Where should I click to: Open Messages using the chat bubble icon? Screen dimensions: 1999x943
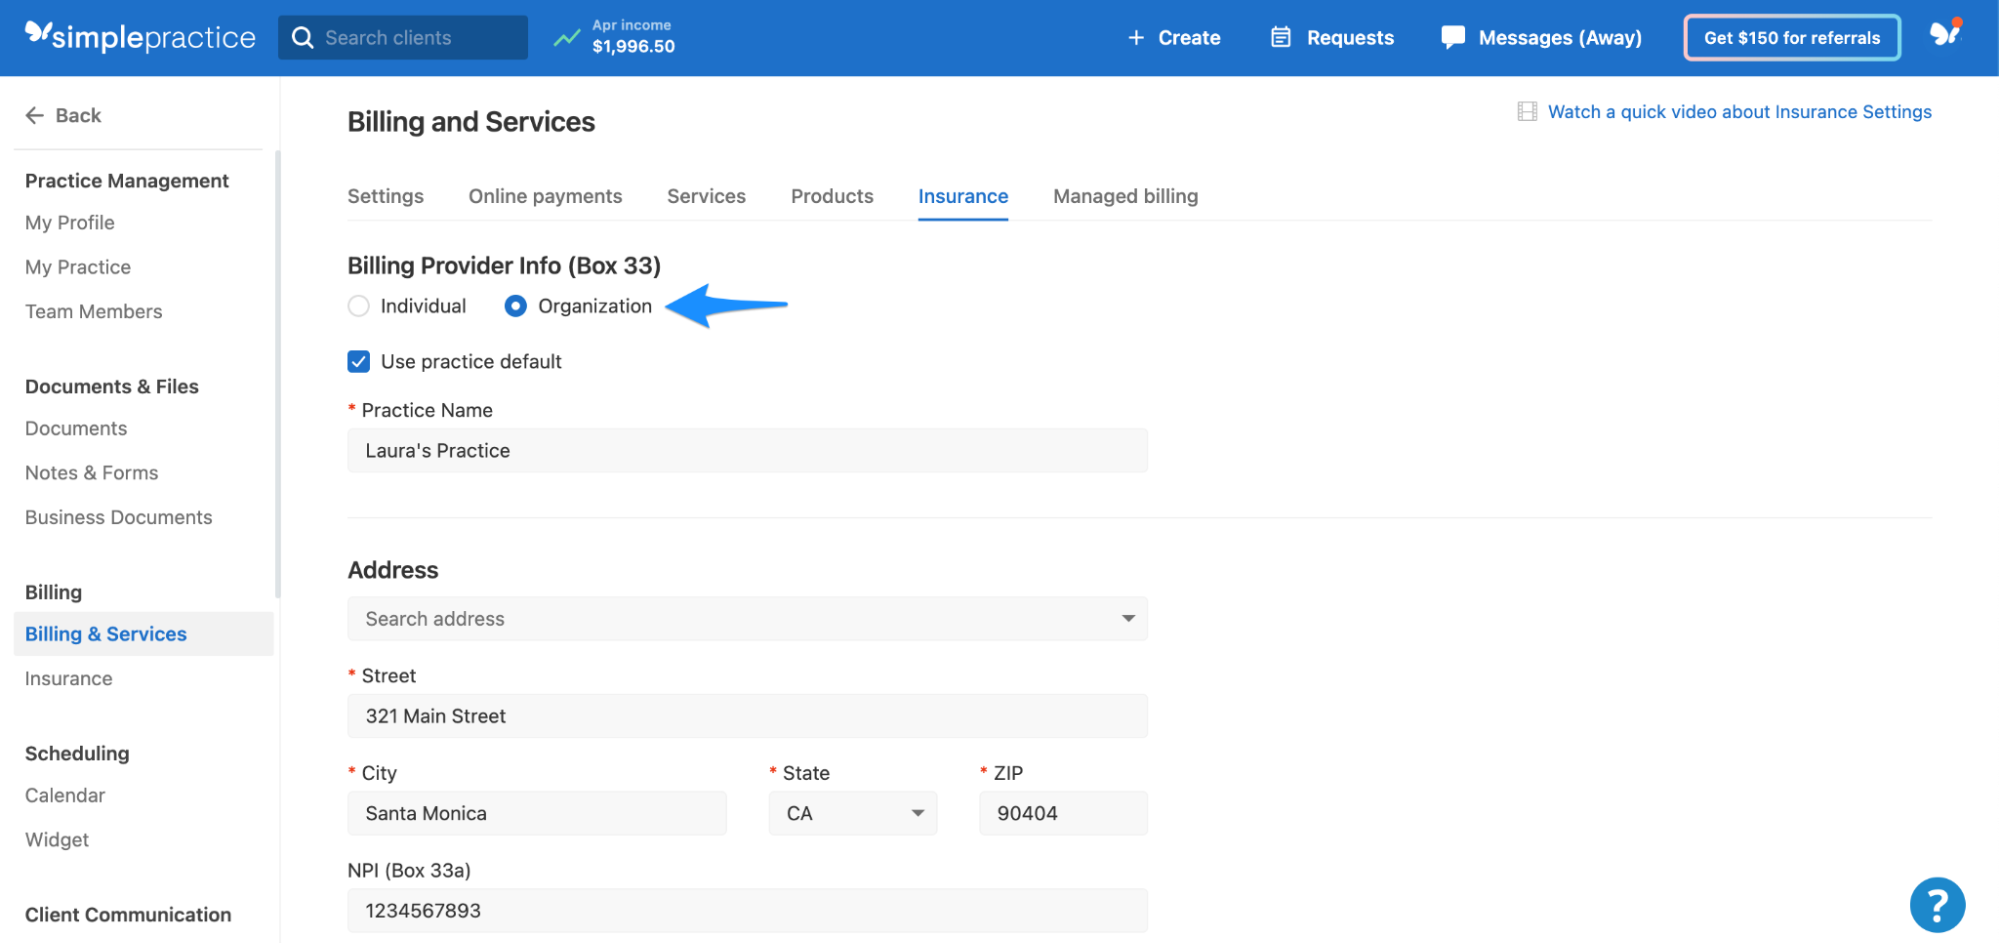[1452, 37]
